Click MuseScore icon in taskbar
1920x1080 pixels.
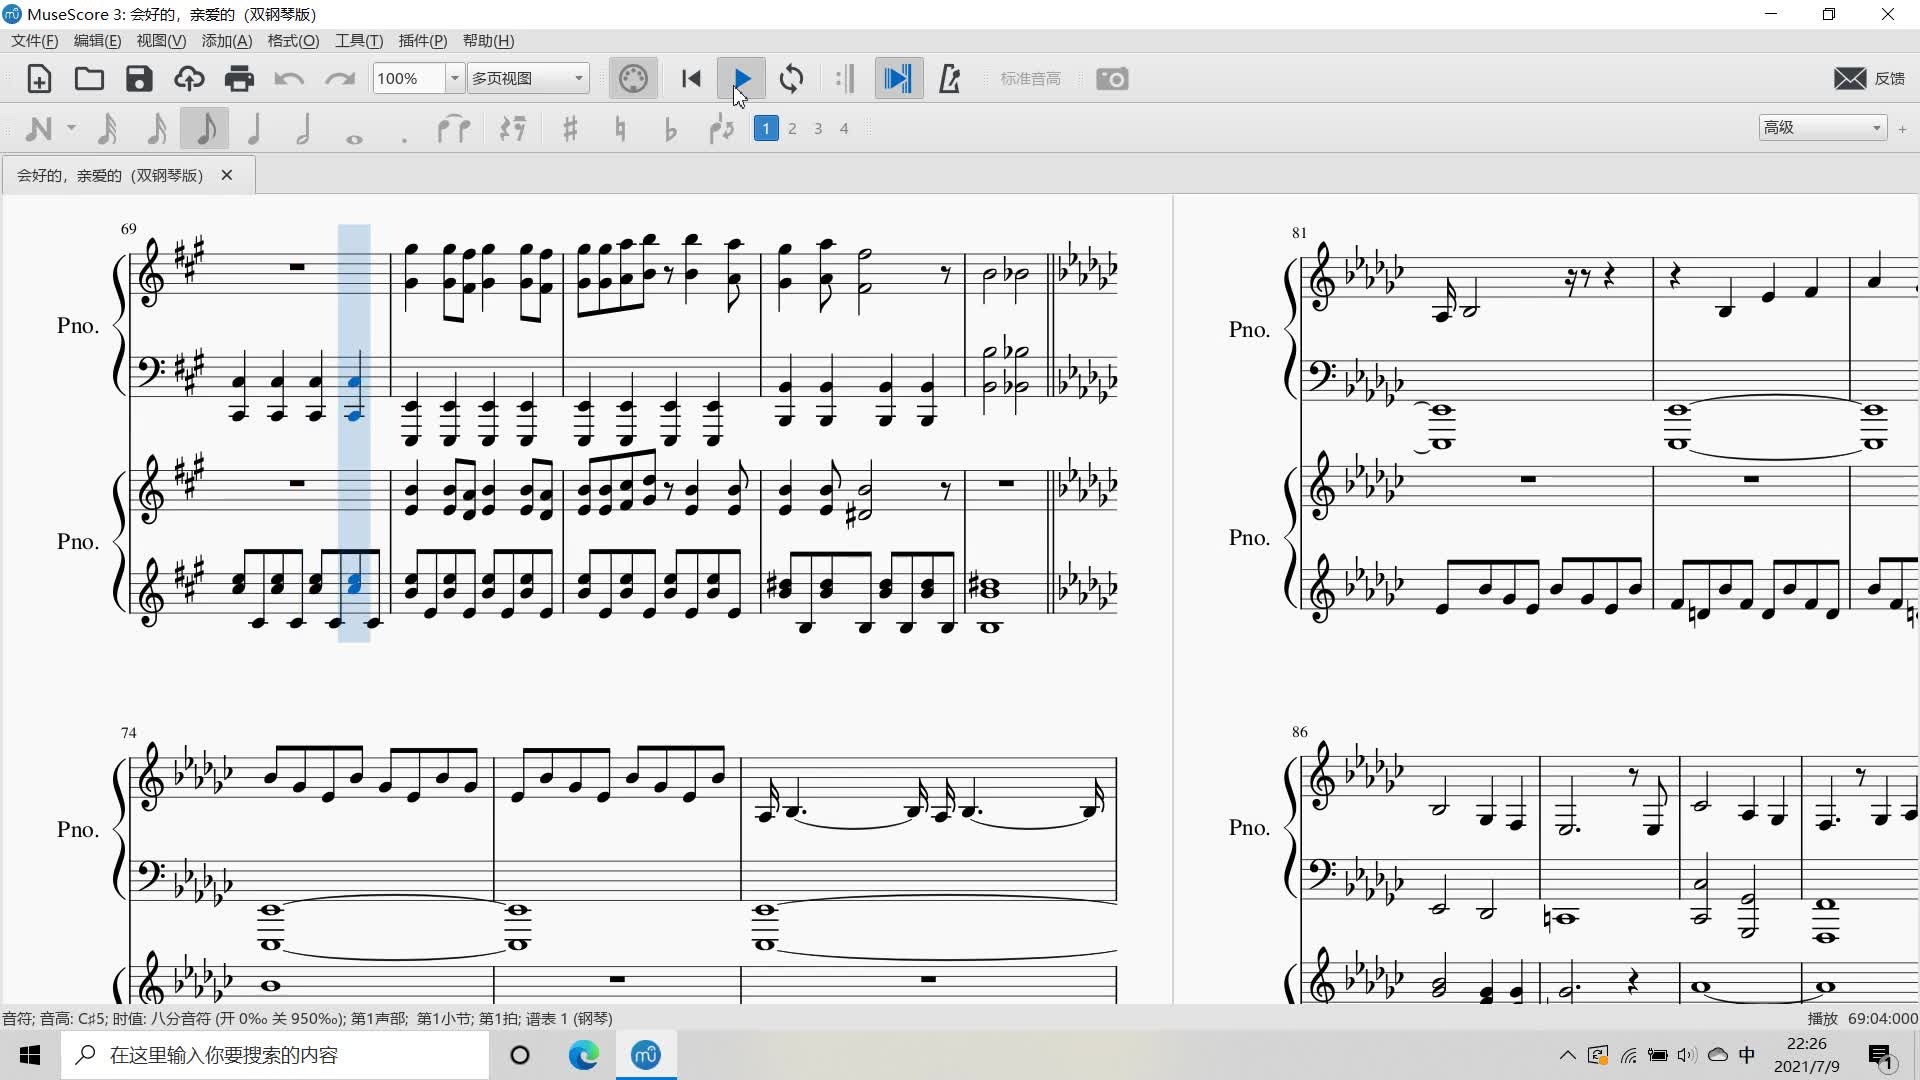point(646,1055)
